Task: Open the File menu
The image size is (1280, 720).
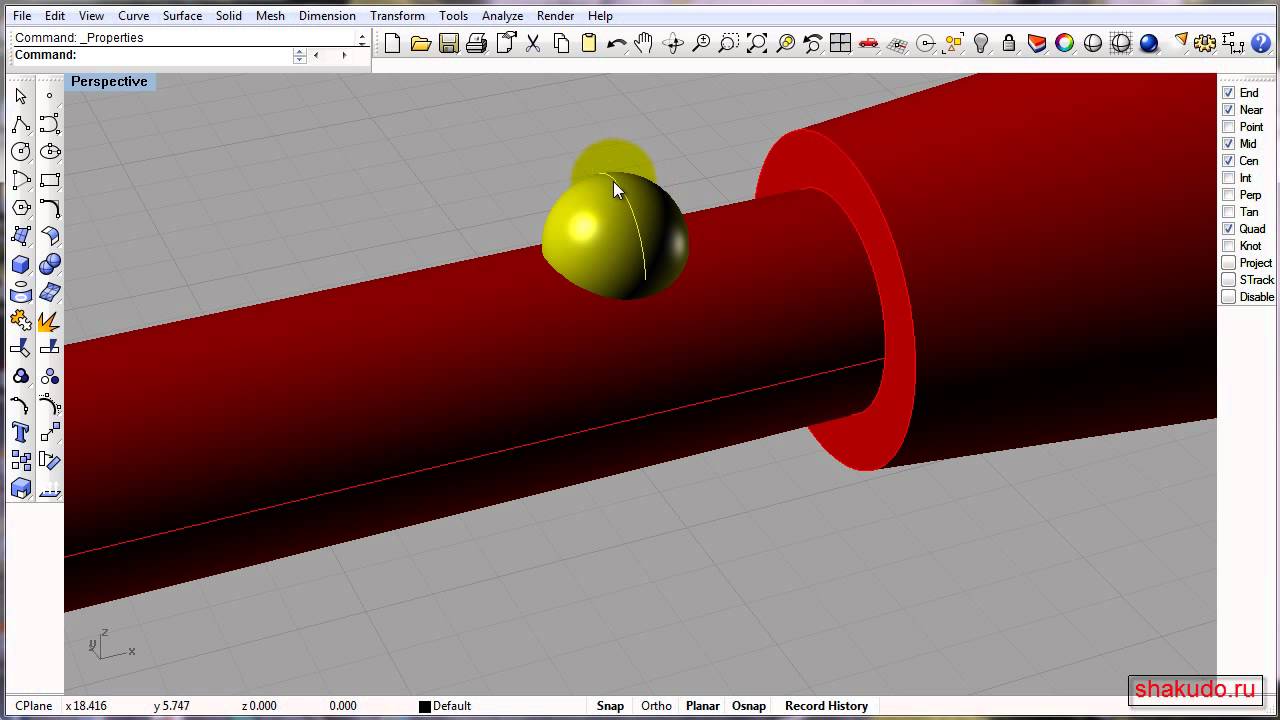Action: point(22,16)
